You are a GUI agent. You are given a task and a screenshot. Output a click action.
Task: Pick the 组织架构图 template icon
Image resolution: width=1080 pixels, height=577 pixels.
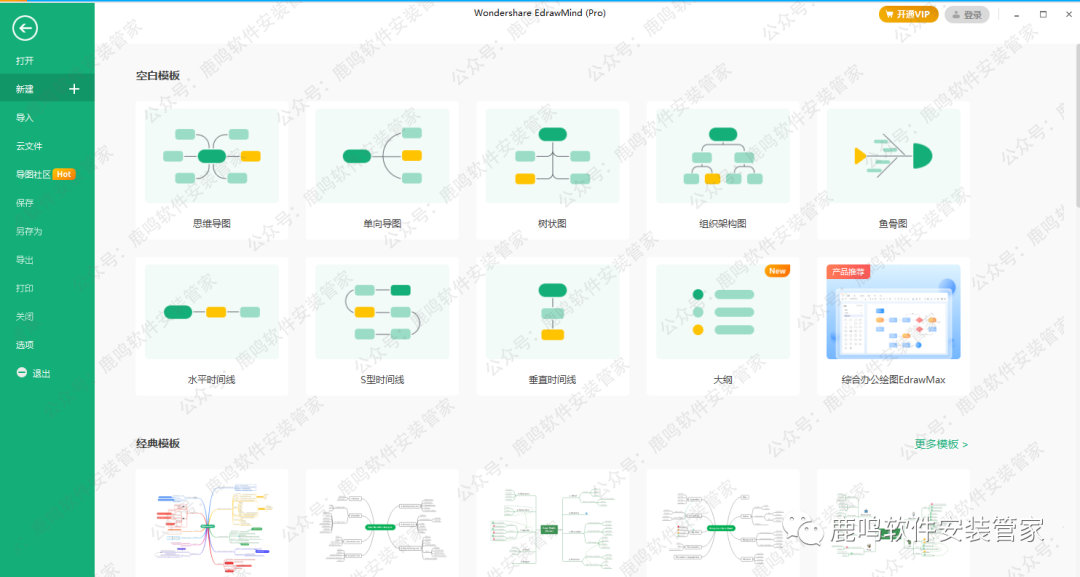coord(723,156)
